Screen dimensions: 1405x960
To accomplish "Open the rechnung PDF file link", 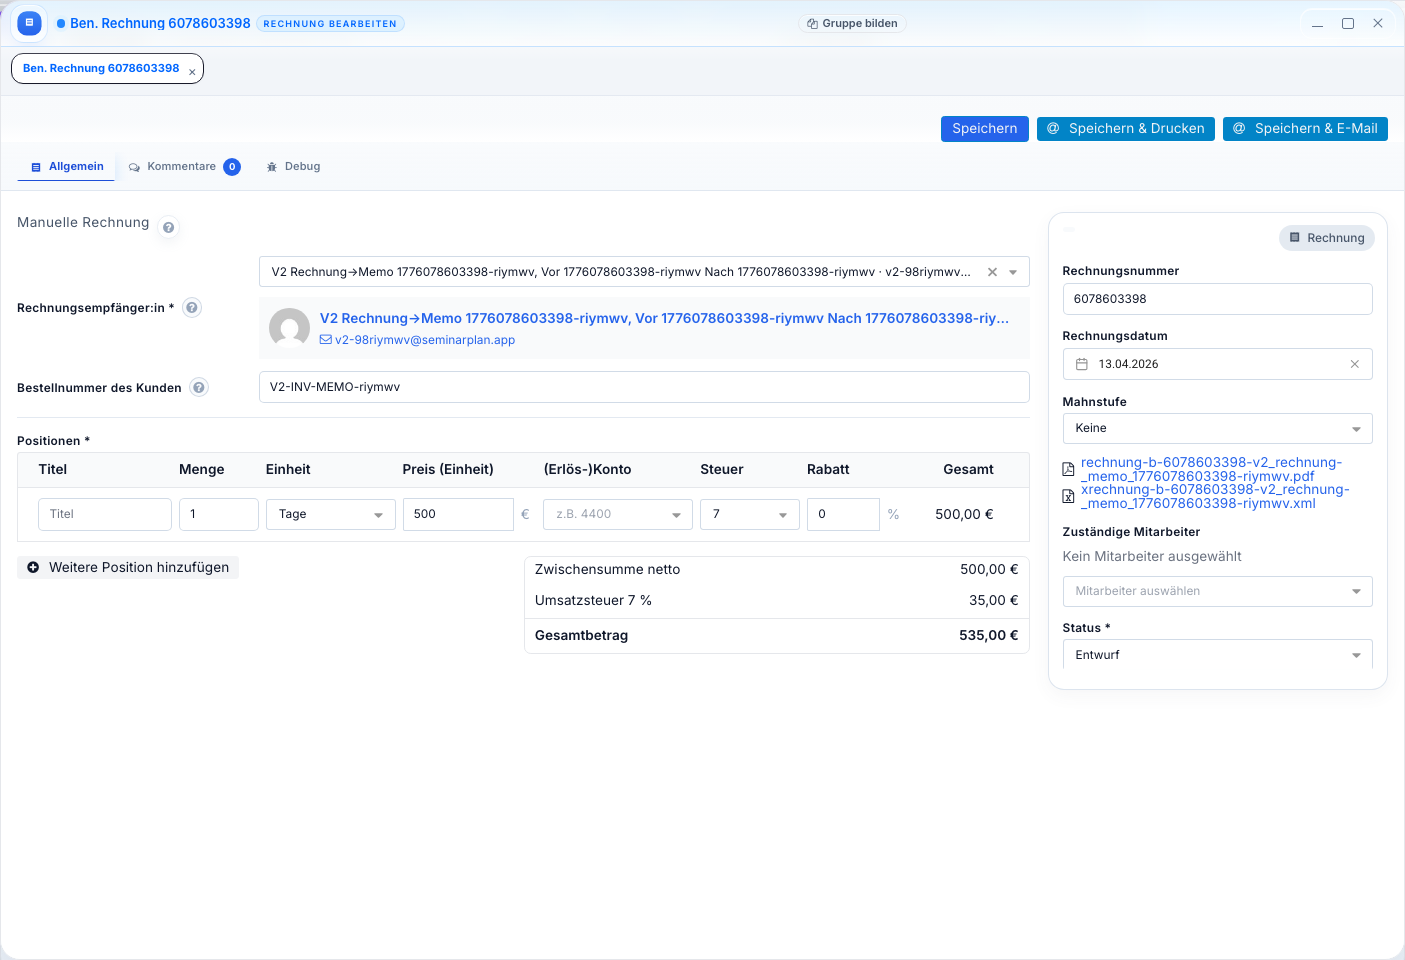I will (1210, 469).
